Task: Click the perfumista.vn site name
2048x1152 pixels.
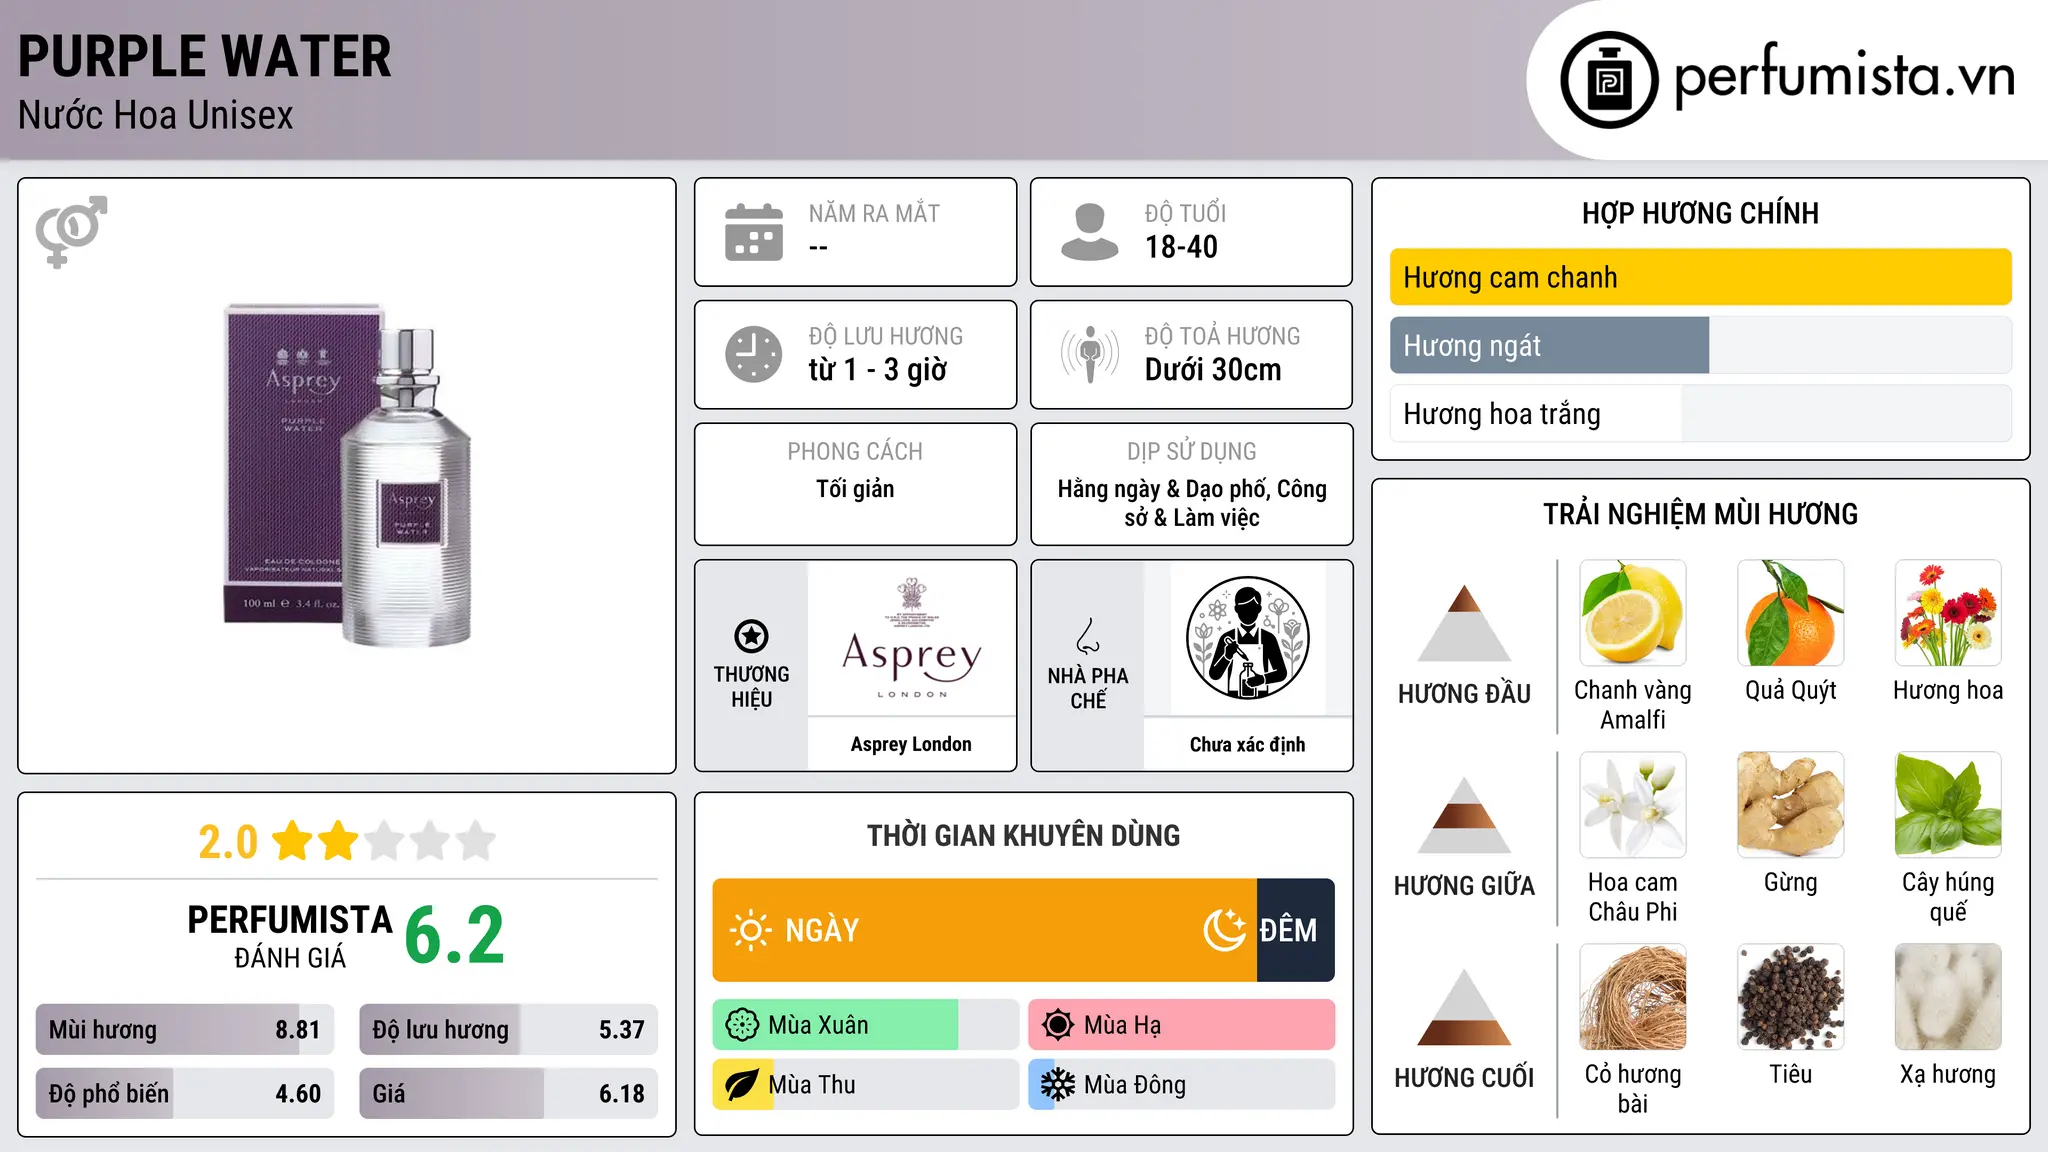Action: coord(1844,77)
